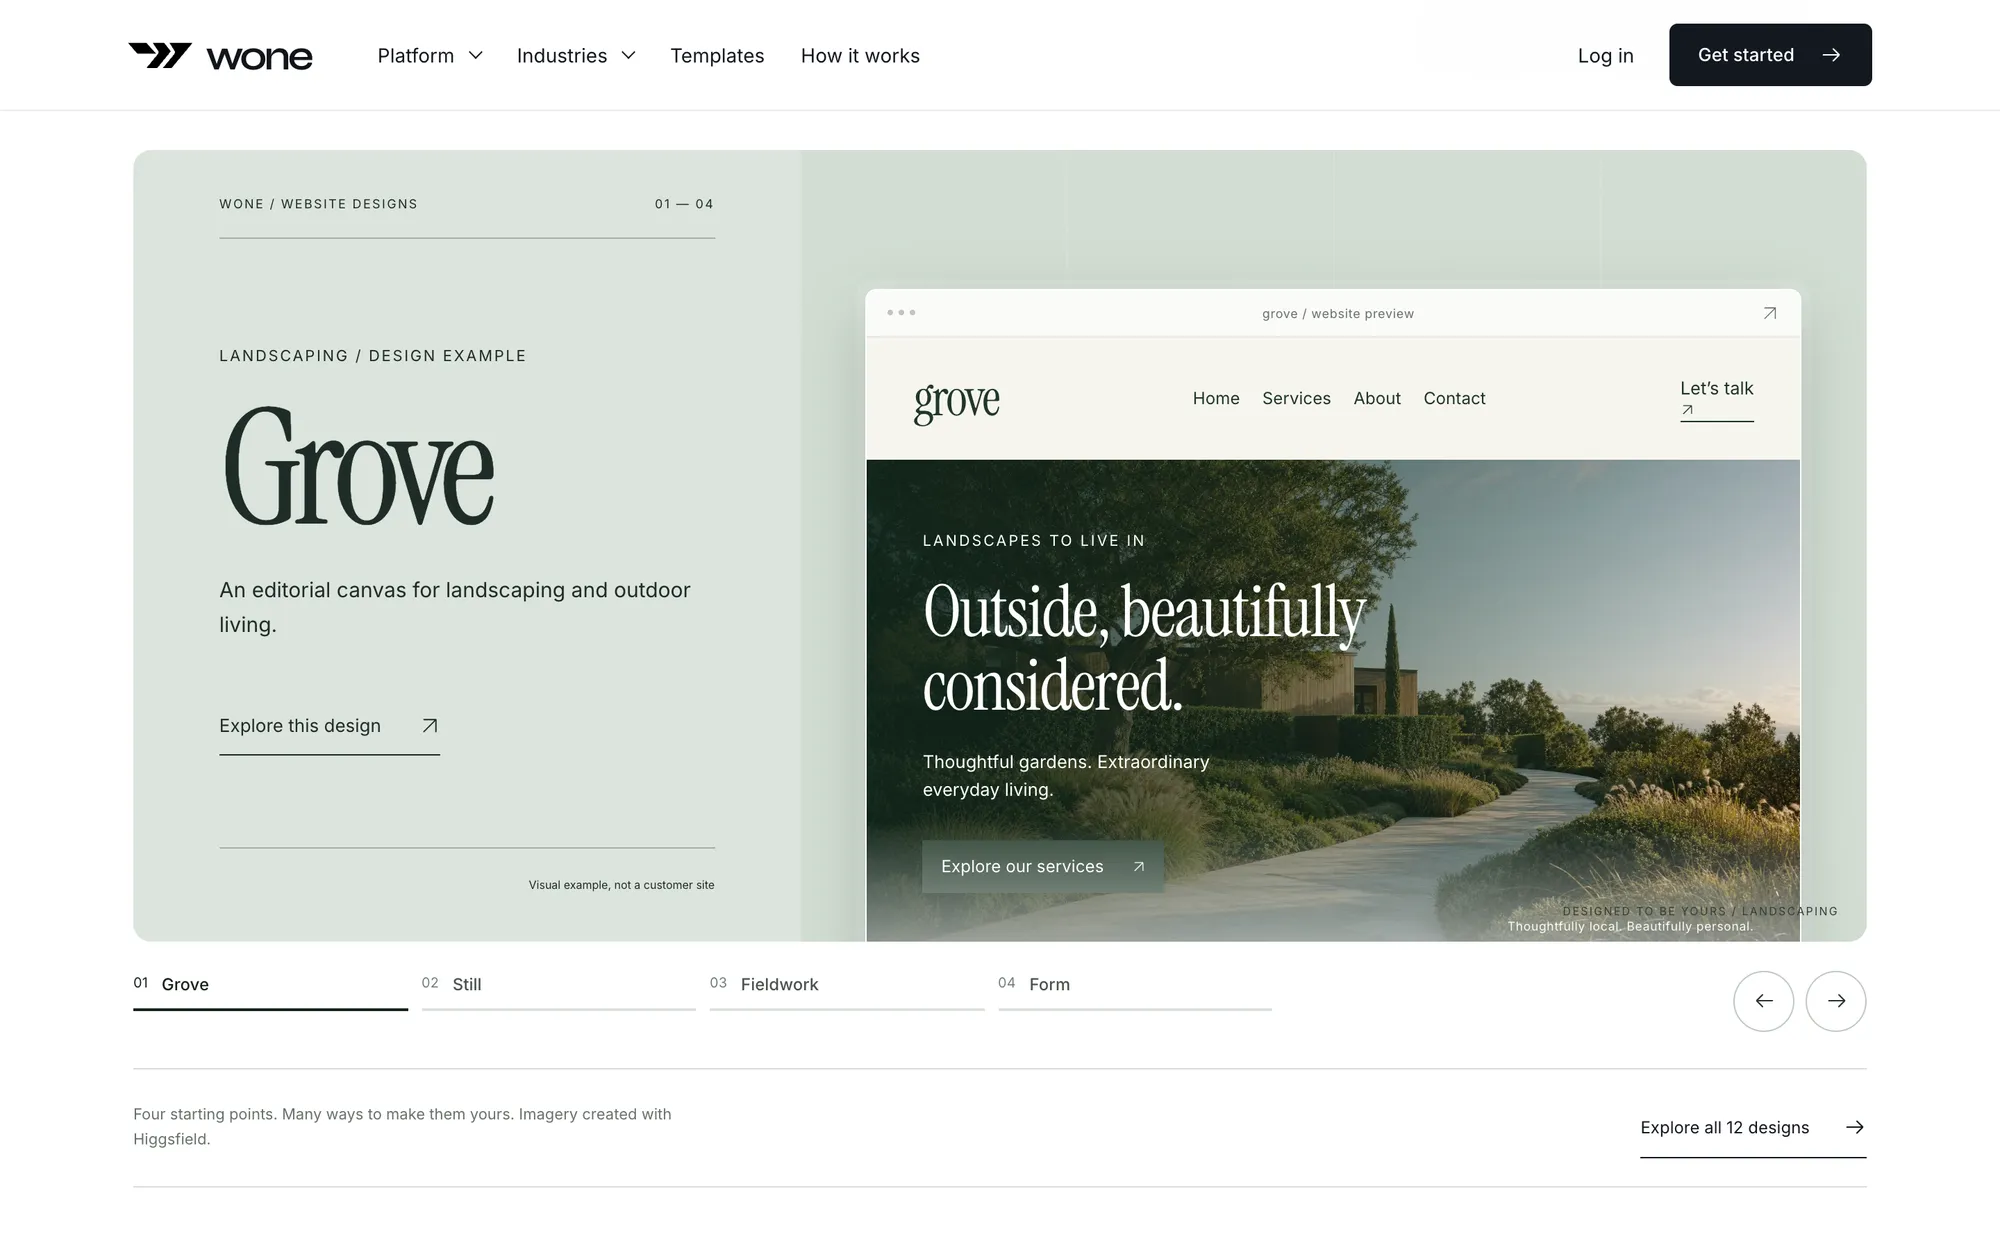Click the landscaping hero image in preview
The height and width of the screenshot is (1250, 2000).
pos(1333,700)
